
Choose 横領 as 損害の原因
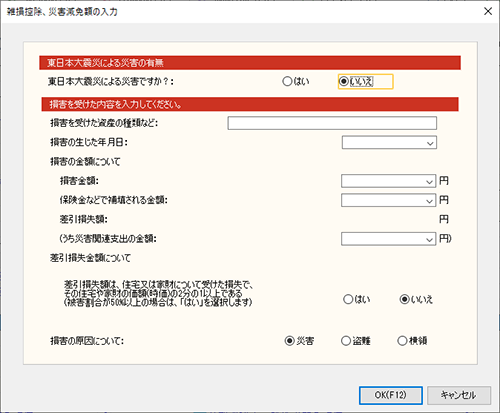coord(412,341)
